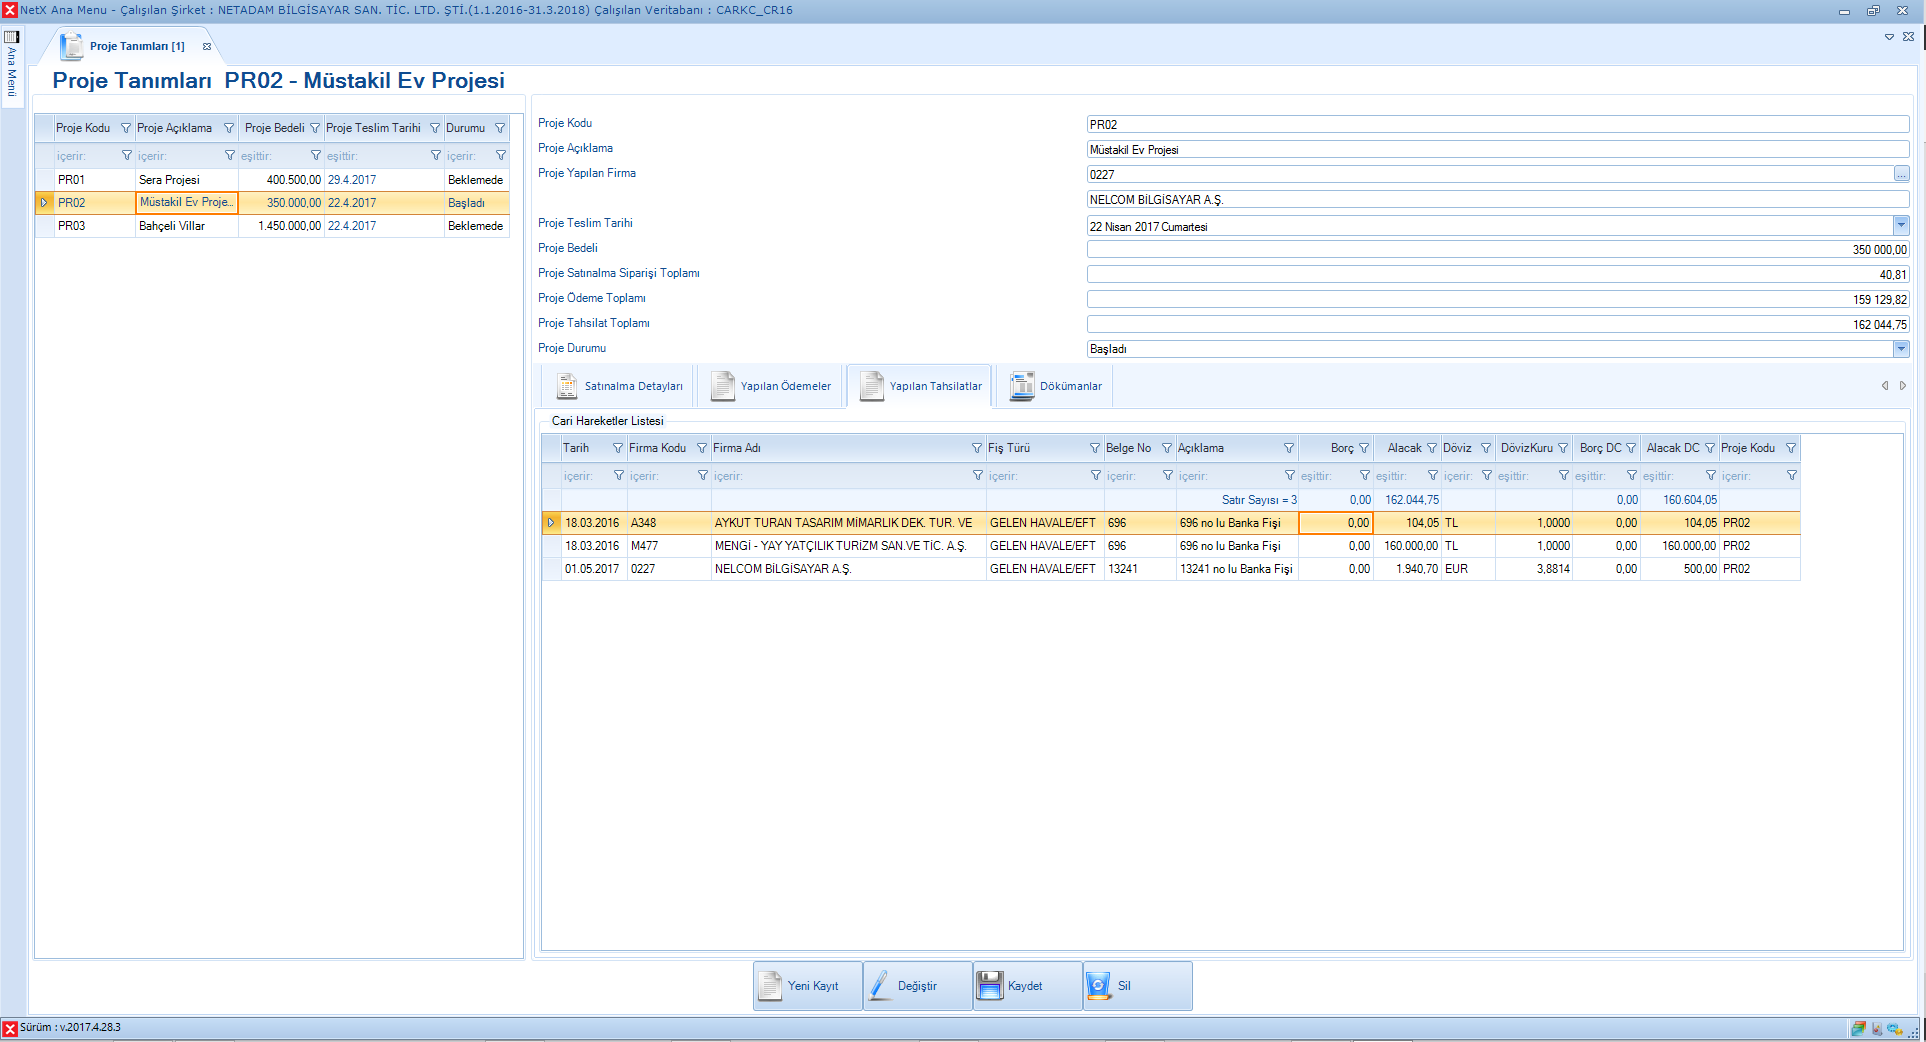Switch to the Dökümanlar tab
The width and height of the screenshot is (1926, 1042).
[1056, 386]
